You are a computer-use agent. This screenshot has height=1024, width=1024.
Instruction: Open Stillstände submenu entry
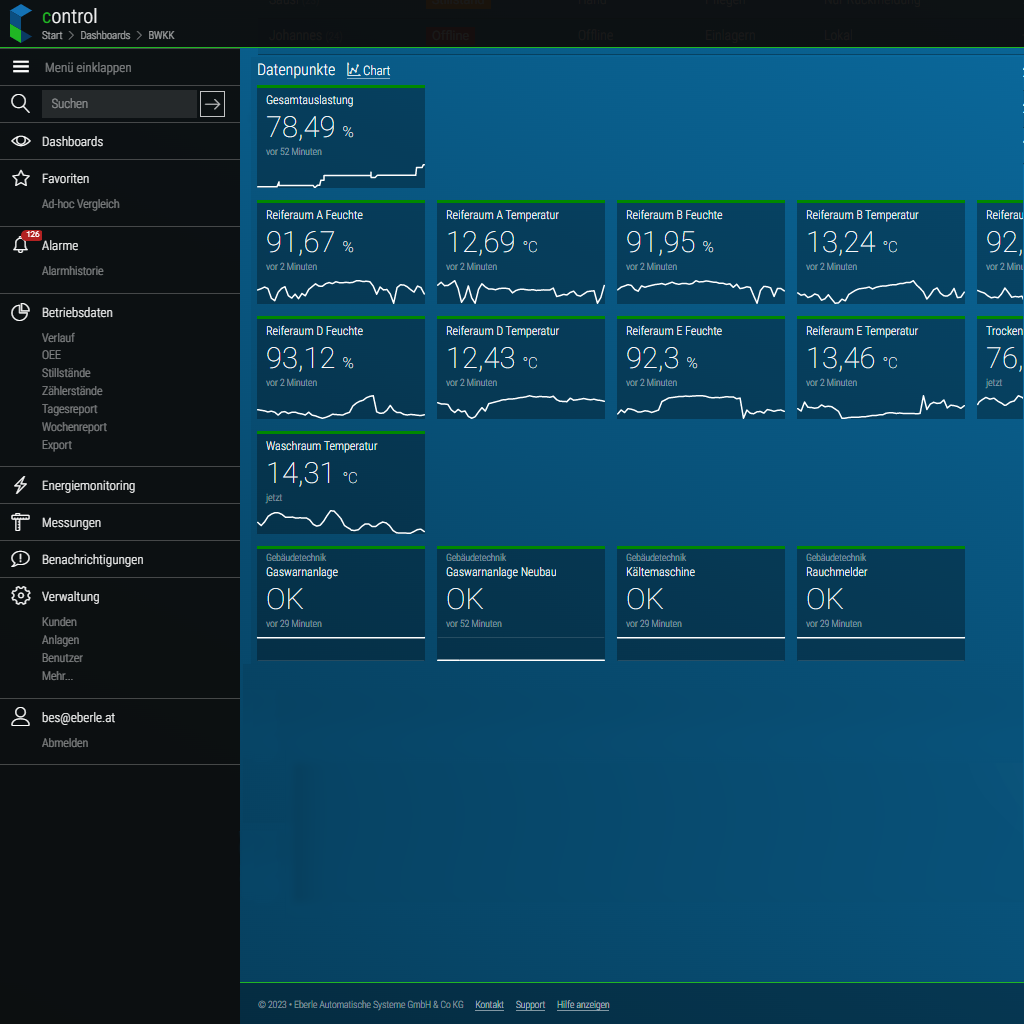(66, 373)
